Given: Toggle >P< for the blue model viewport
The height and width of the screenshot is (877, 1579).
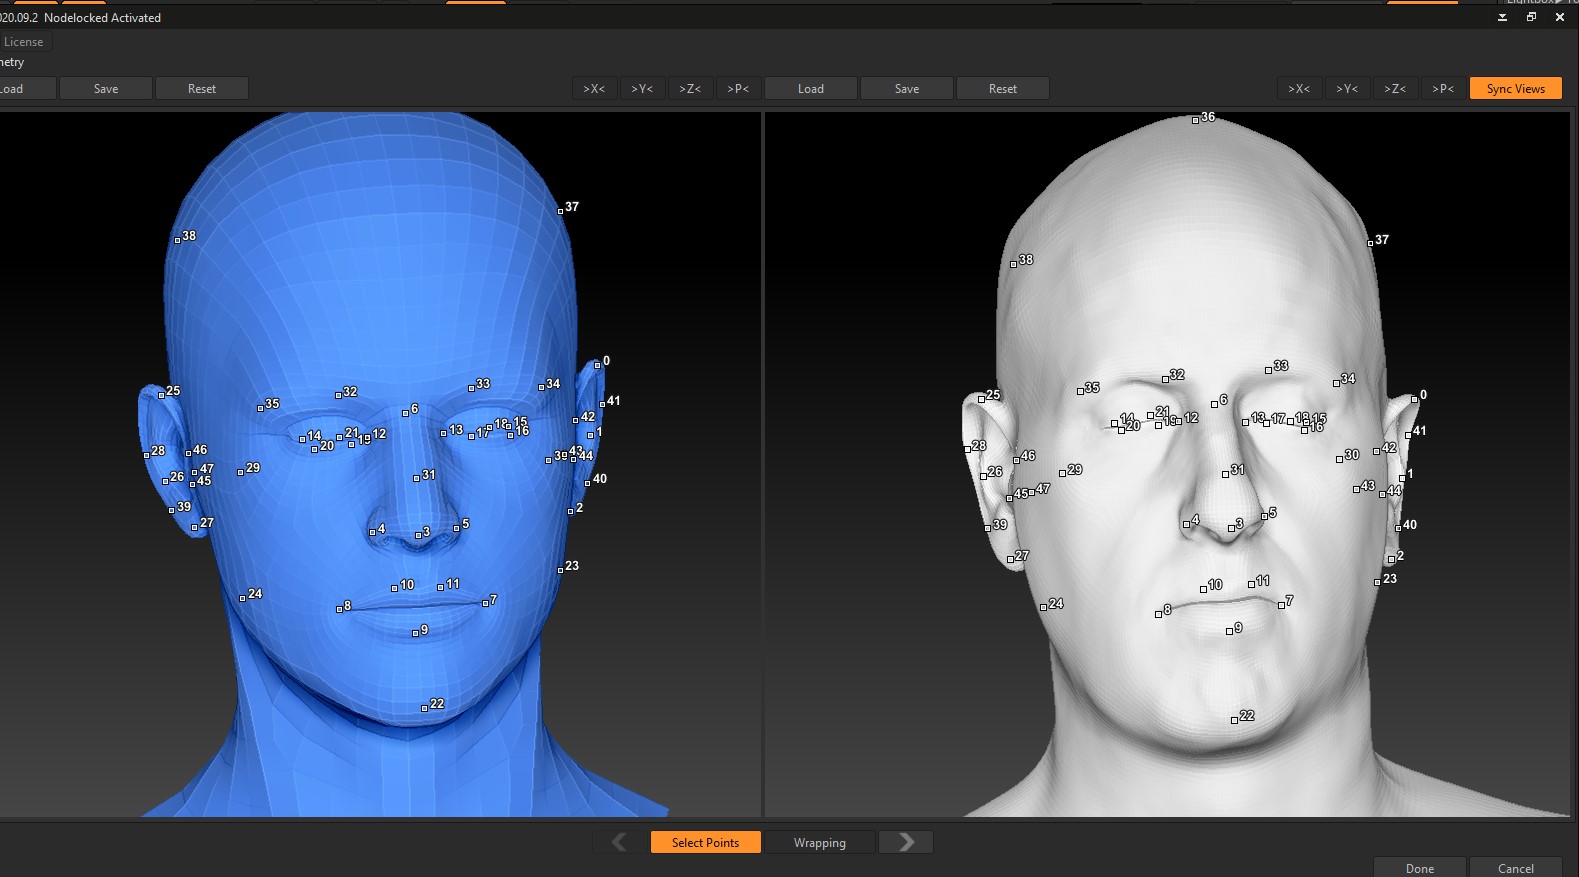Looking at the screenshot, I should coord(738,89).
